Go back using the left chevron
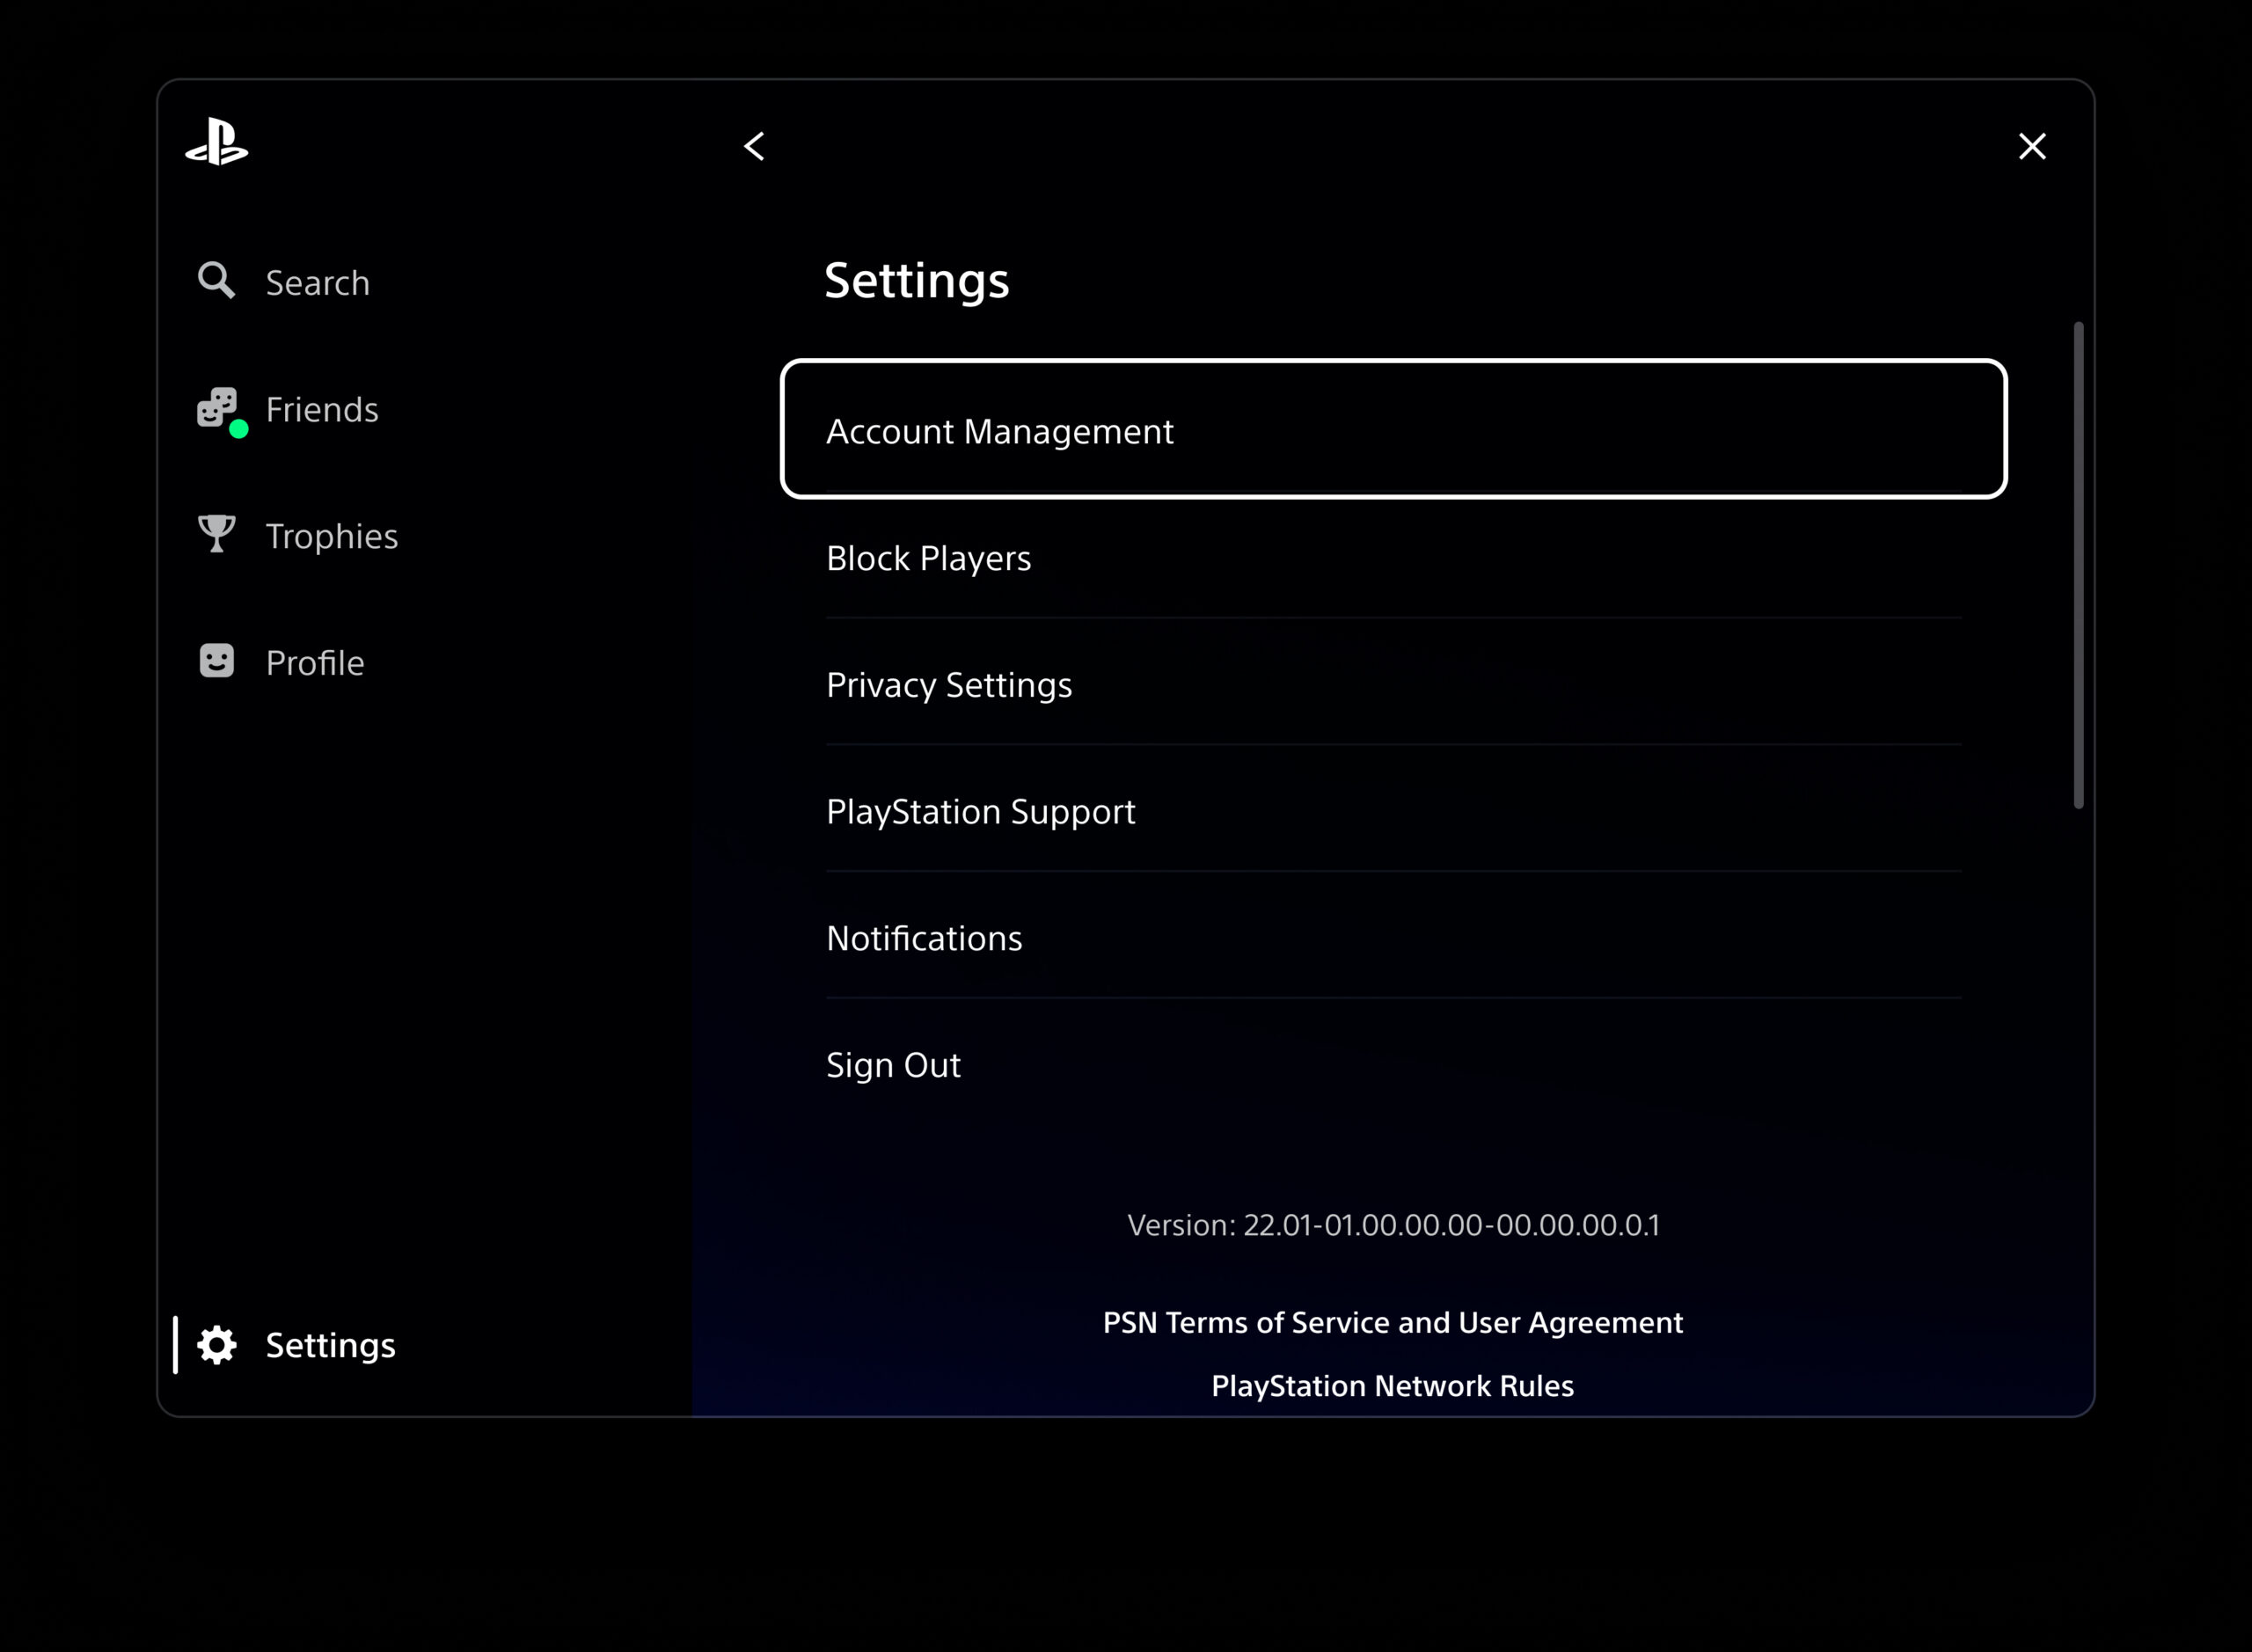2252x1652 pixels. click(x=755, y=147)
